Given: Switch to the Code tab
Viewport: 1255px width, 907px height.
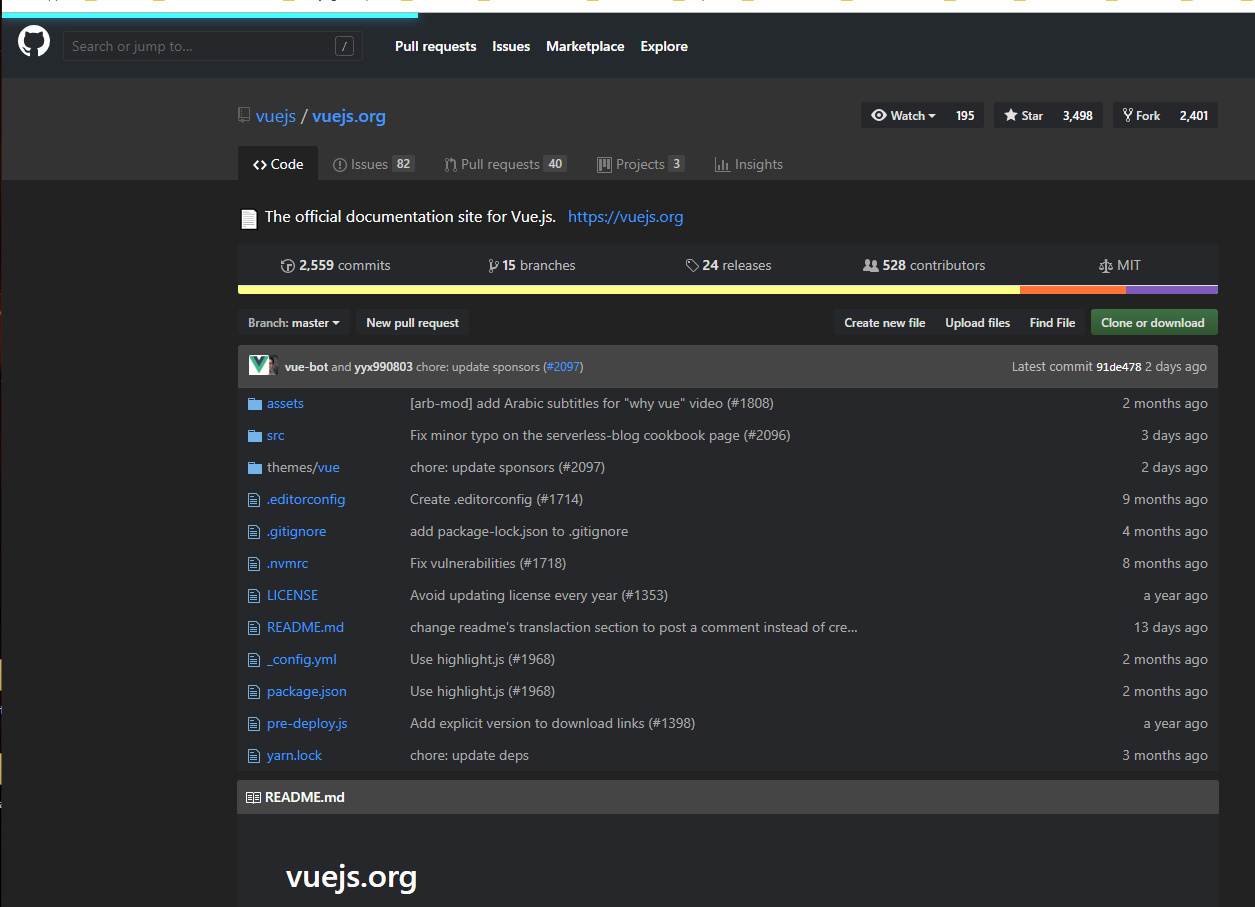Looking at the screenshot, I should click(x=278, y=164).
